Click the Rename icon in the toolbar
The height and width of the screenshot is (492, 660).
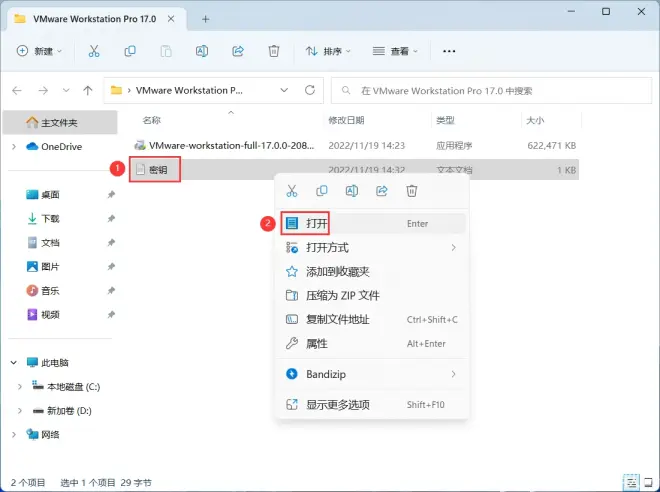(x=202, y=51)
